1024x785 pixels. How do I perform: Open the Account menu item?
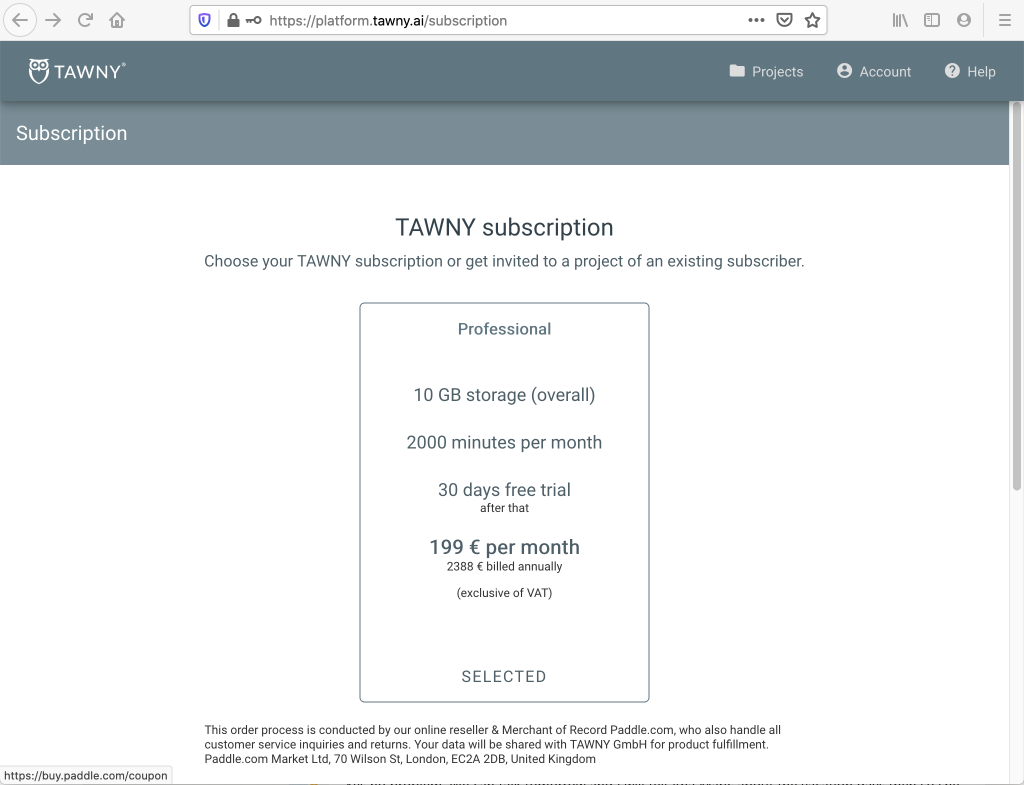[x=874, y=71]
